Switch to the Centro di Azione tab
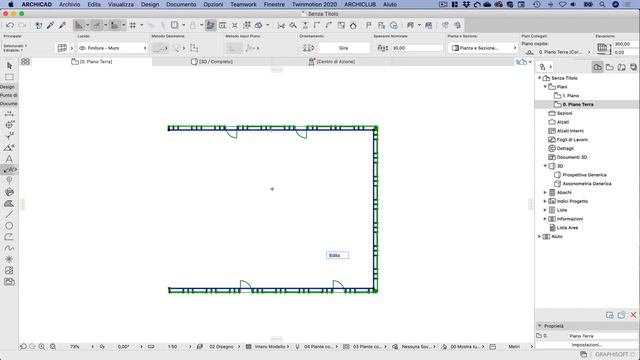The width and height of the screenshot is (640, 360). point(331,62)
